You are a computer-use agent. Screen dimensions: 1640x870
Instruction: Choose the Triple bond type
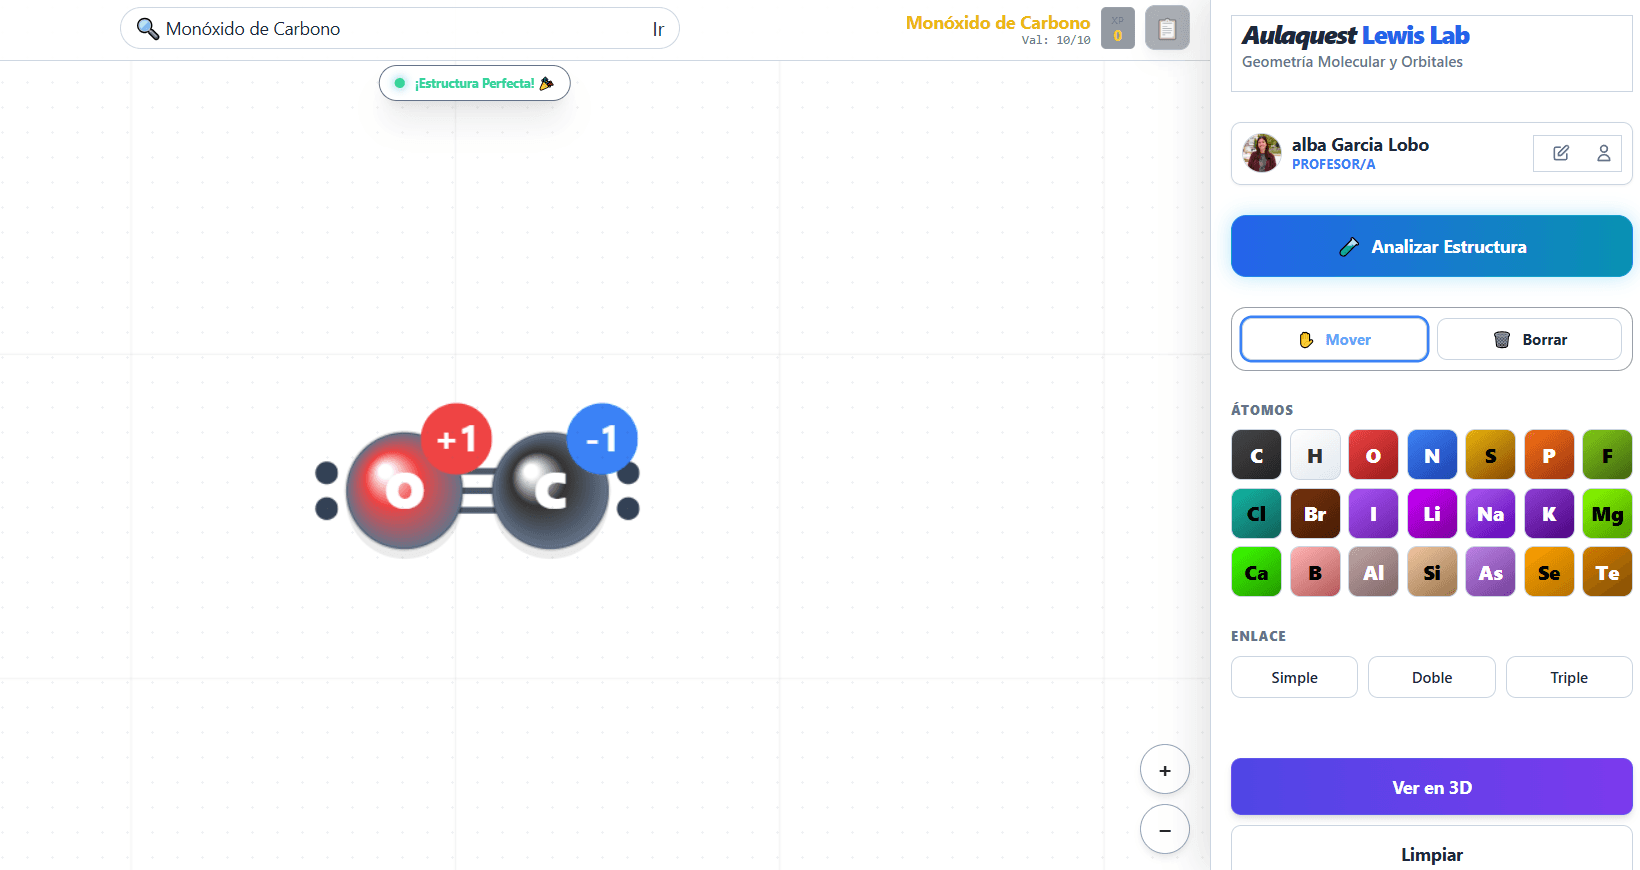pos(1569,677)
